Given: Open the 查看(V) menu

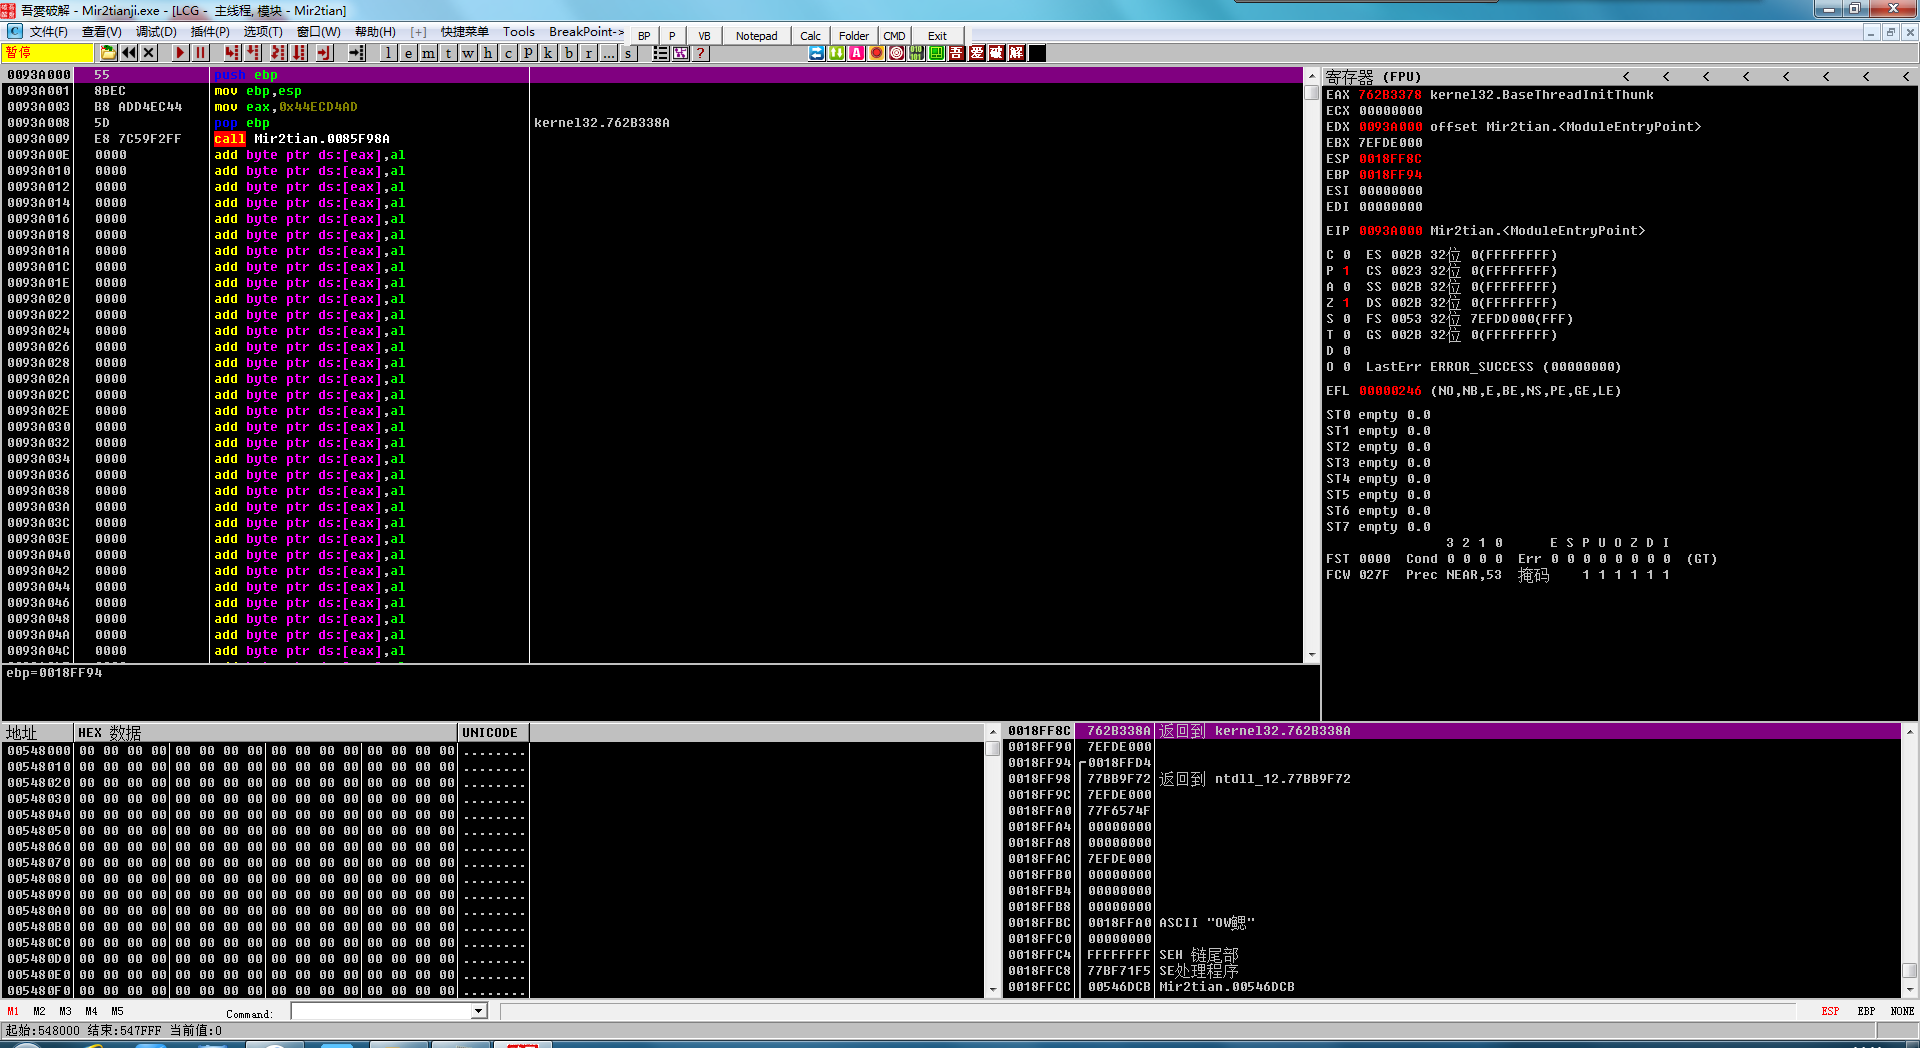Looking at the screenshot, I should (x=102, y=32).
